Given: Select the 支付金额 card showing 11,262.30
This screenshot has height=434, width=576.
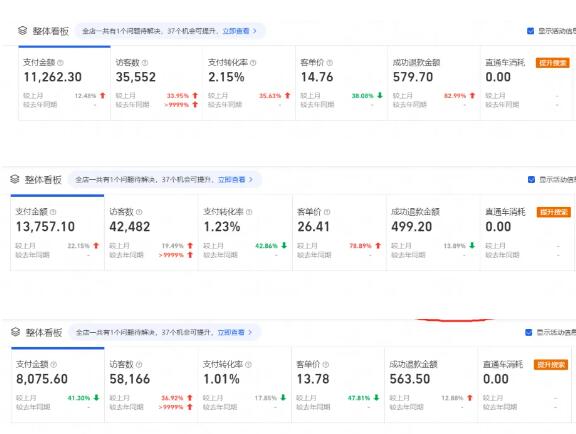Looking at the screenshot, I should click(65, 83).
